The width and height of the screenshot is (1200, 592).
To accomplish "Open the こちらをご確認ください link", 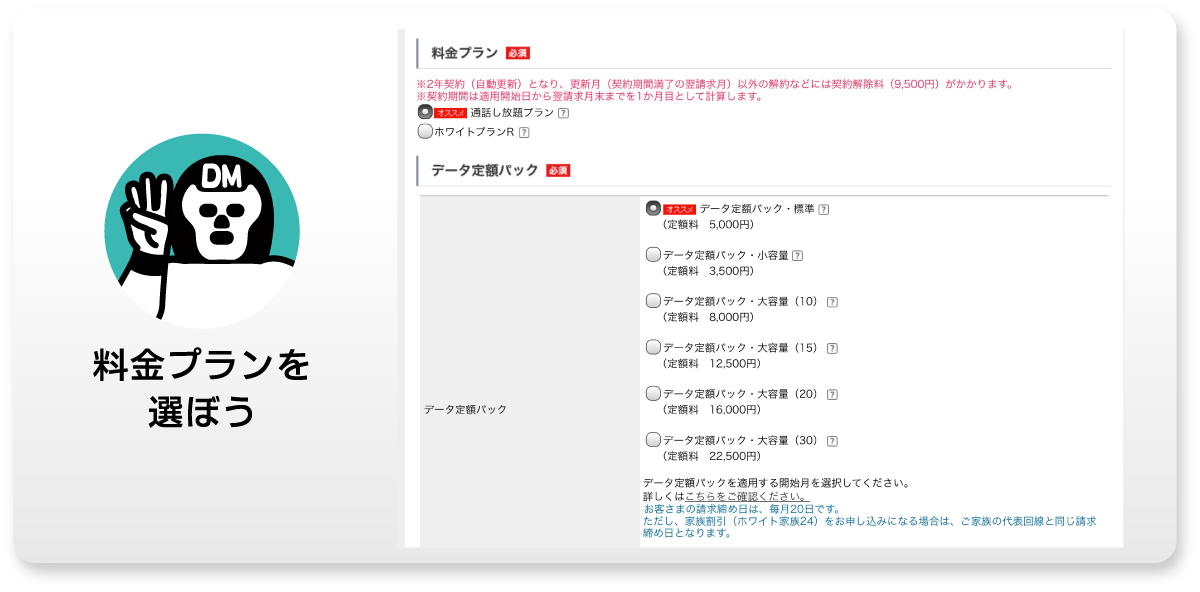I will click(746, 496).
